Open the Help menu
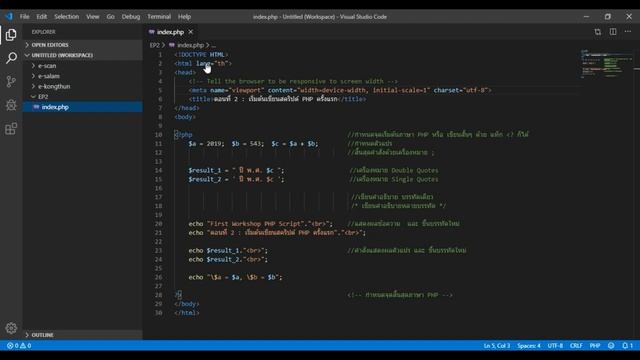Viewport: 640px width, 360px height. pos(184,17)
